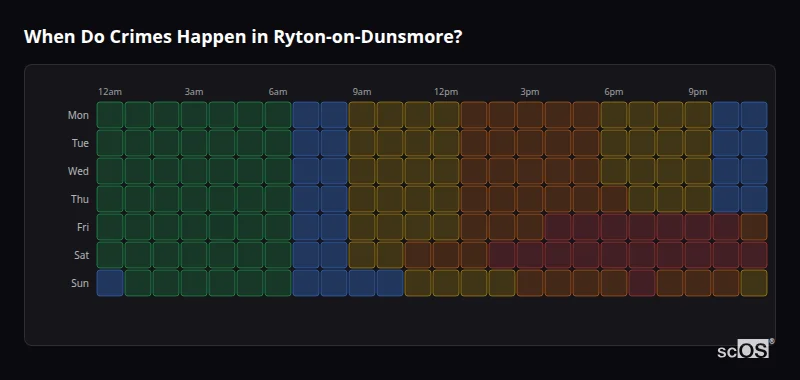
Task: Click the 6pm column label
Action: pyautogui.click(x=614, y=92)
